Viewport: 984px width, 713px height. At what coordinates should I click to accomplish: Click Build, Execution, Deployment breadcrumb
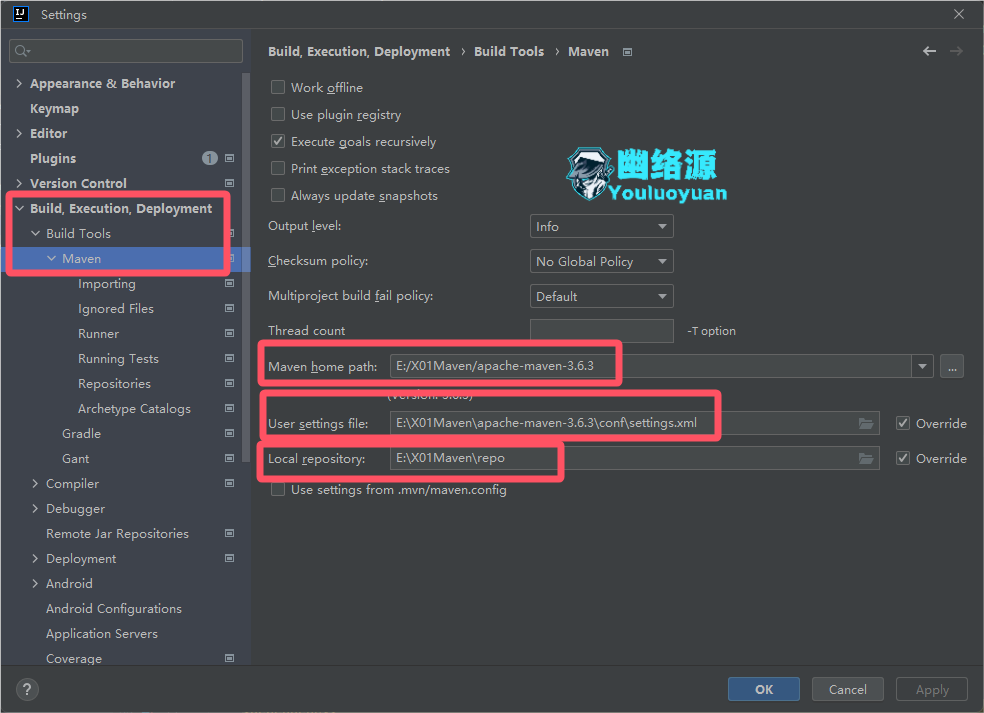[x=359, y=51]
